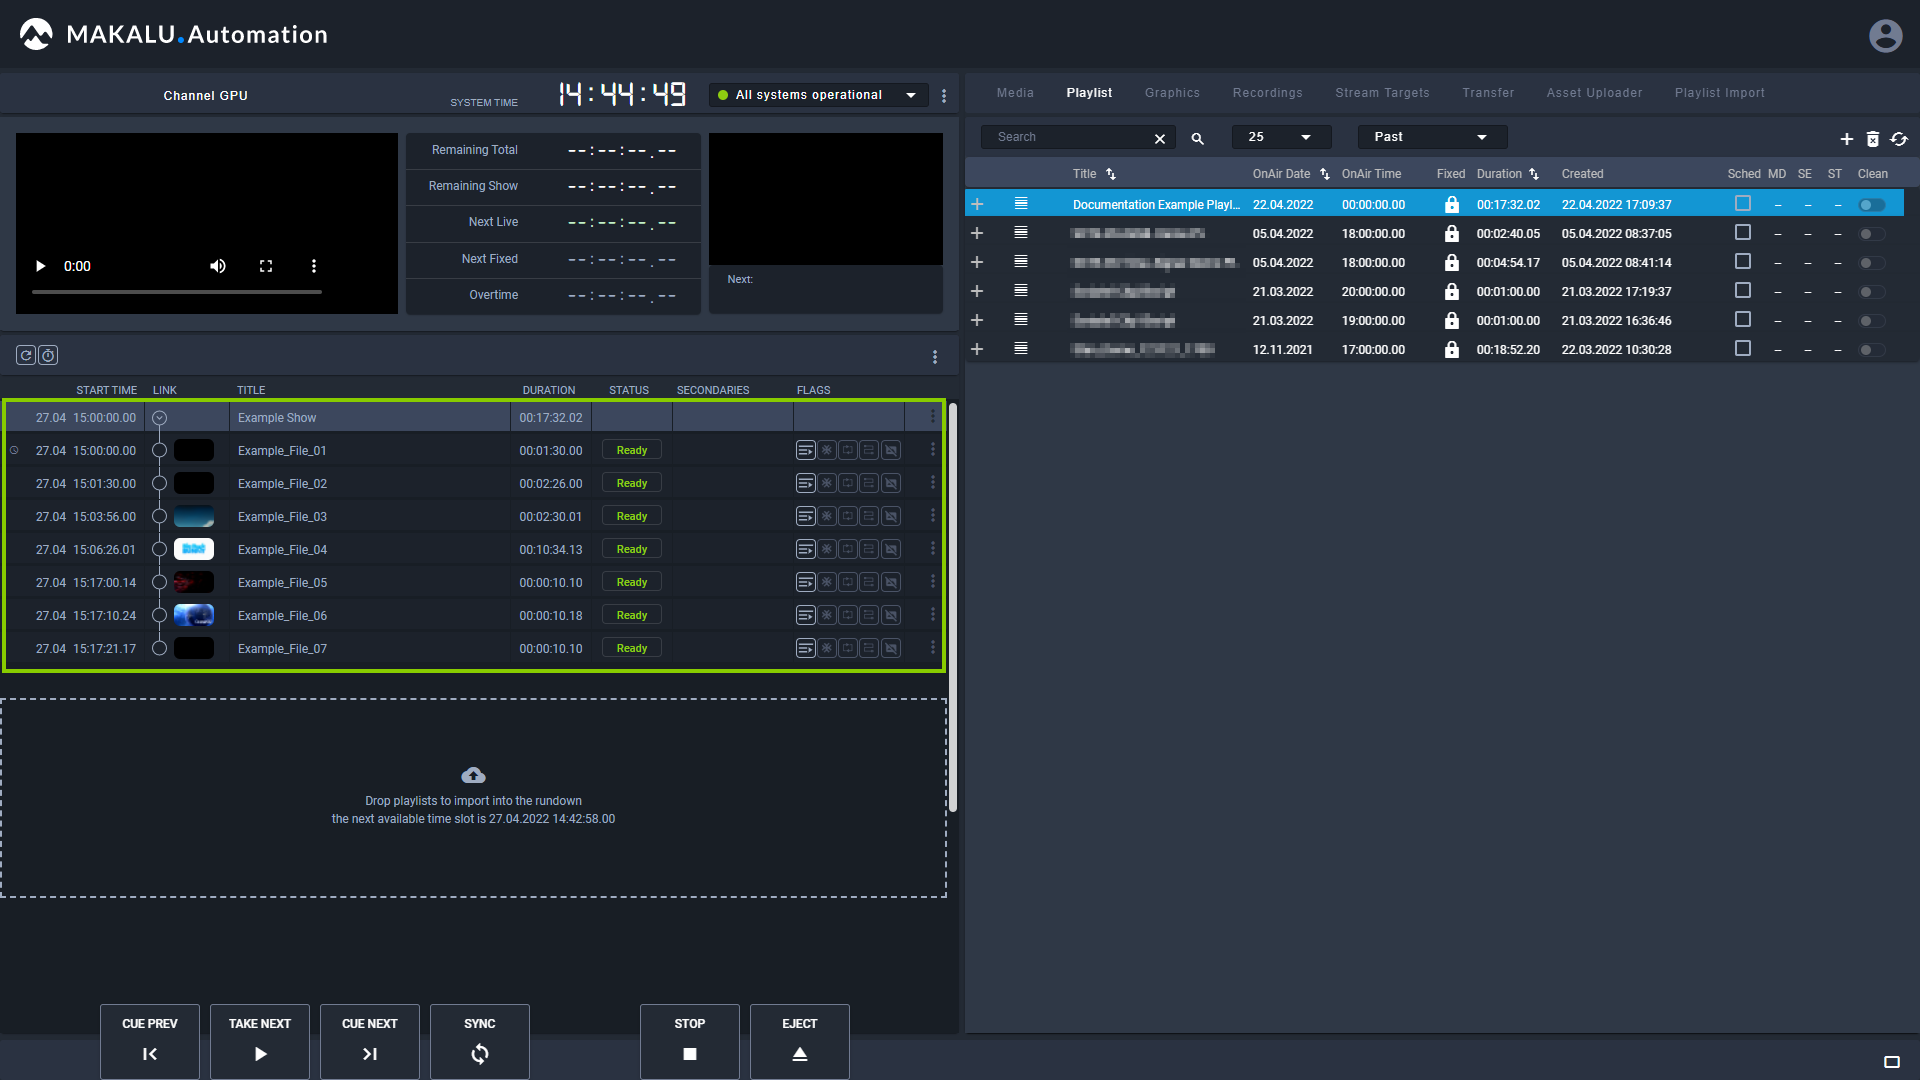
Task: Click the last flag icon for Example_File_03
Action: pyautogui.click(x=891, y=516)
